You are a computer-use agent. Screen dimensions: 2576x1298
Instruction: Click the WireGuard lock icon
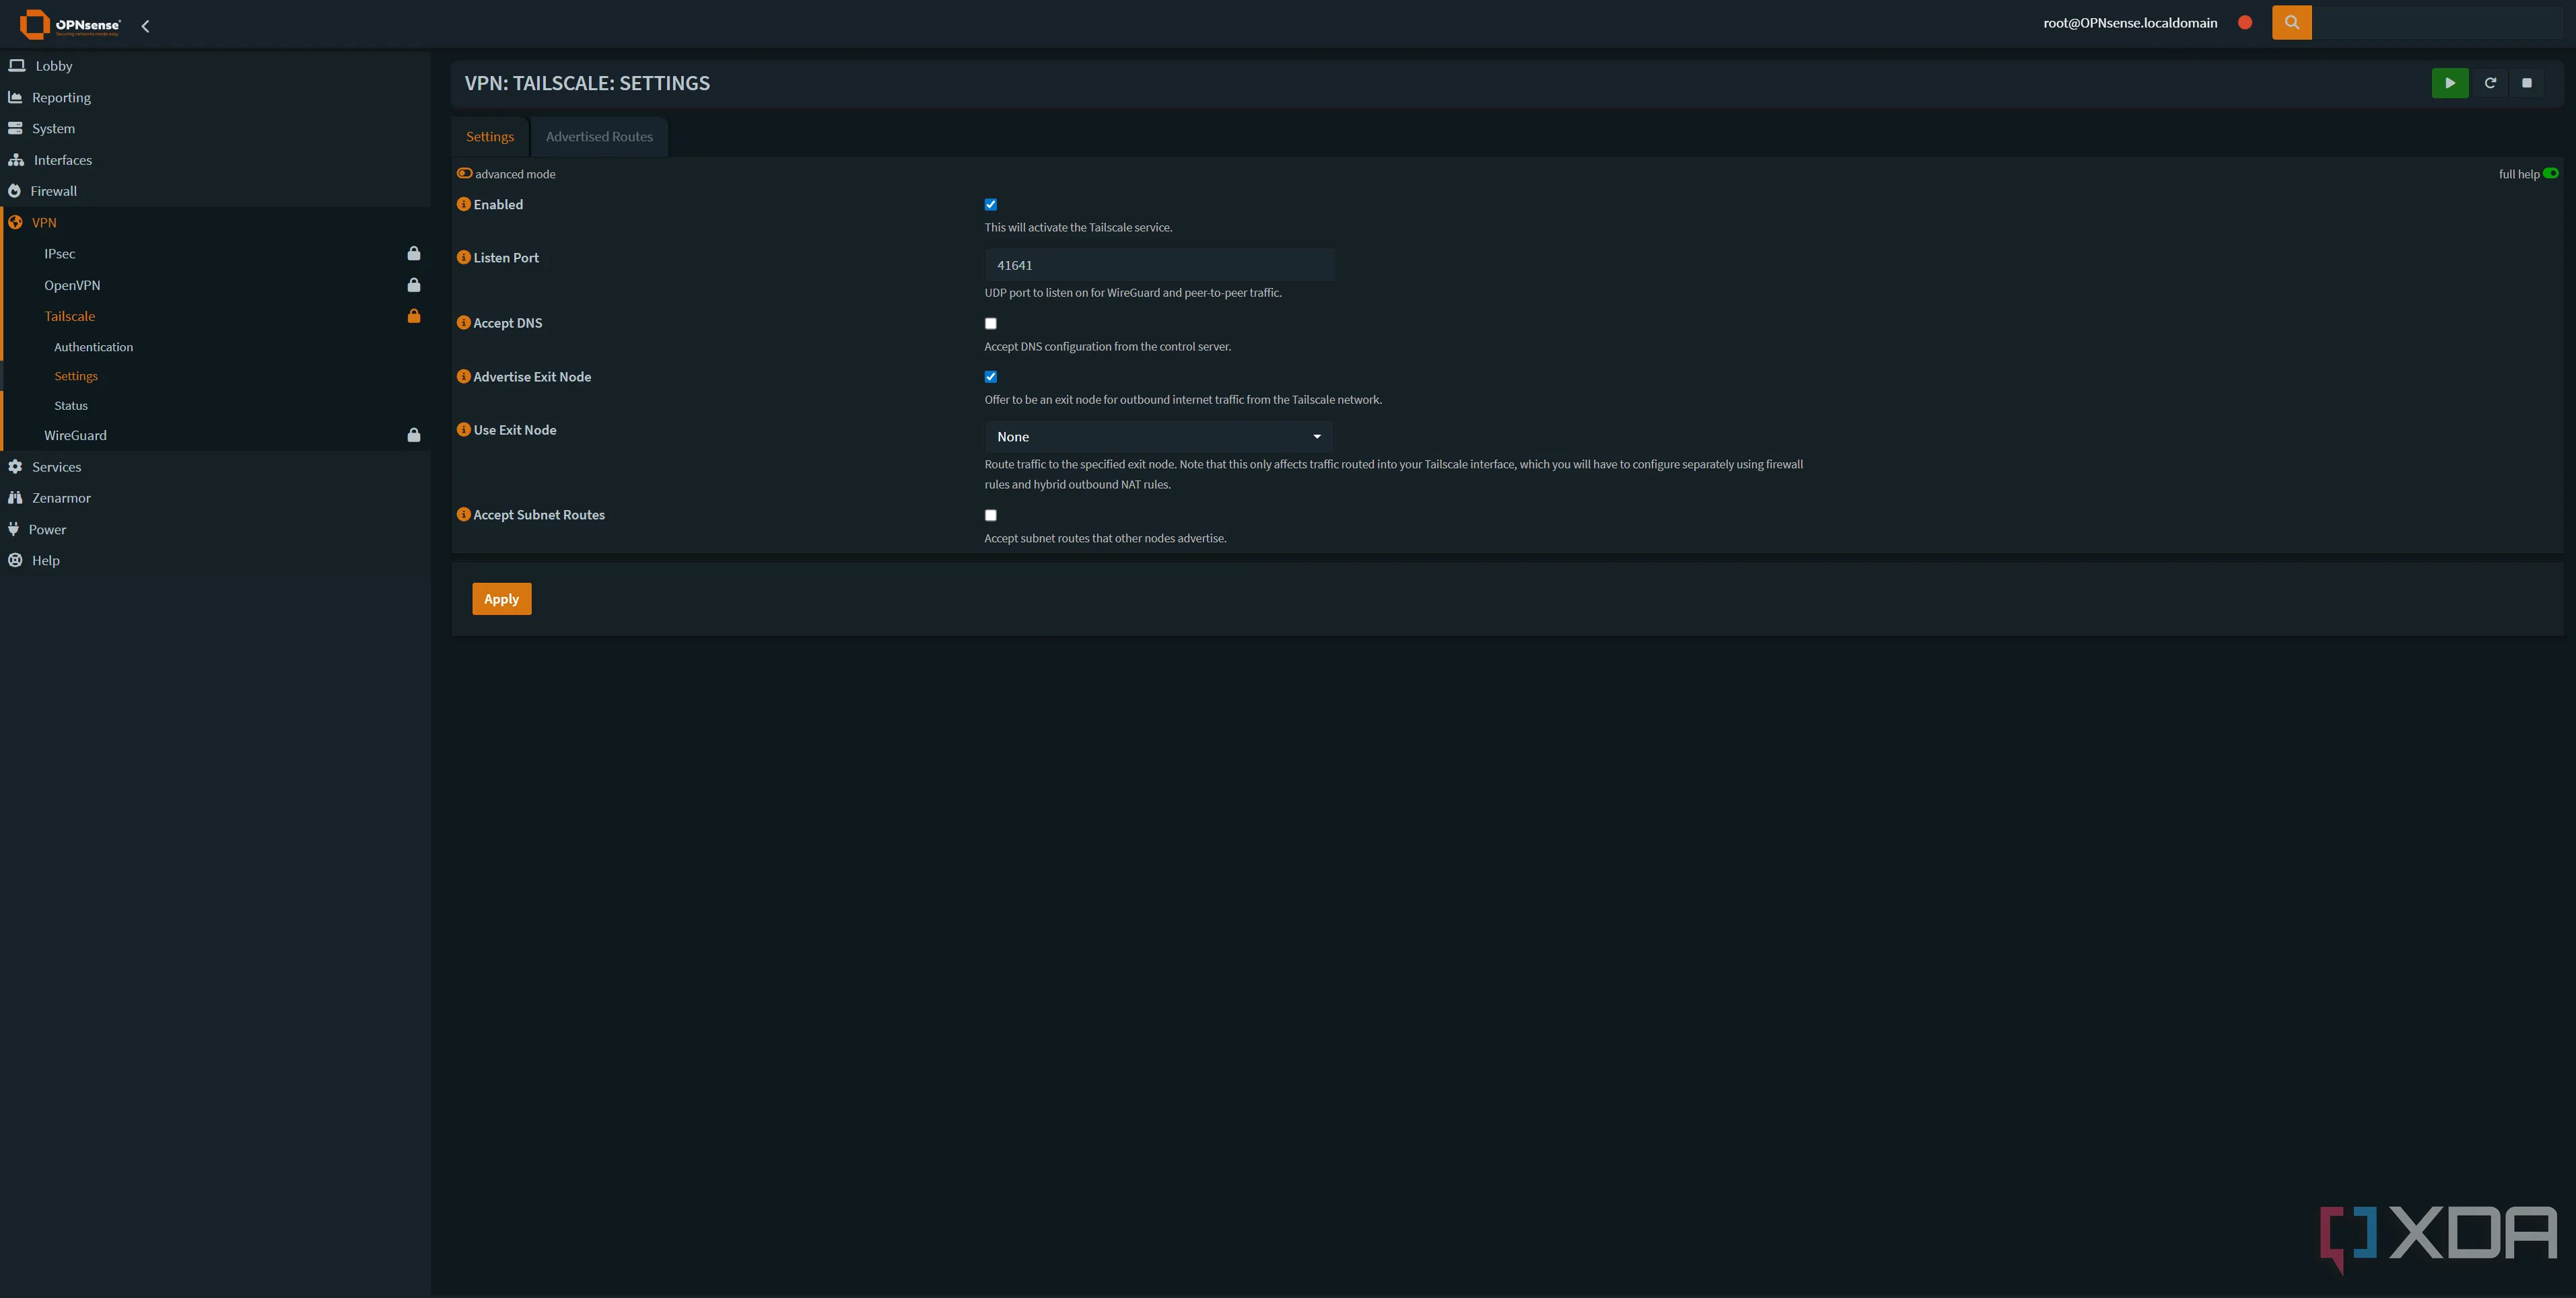pos(413,435)
